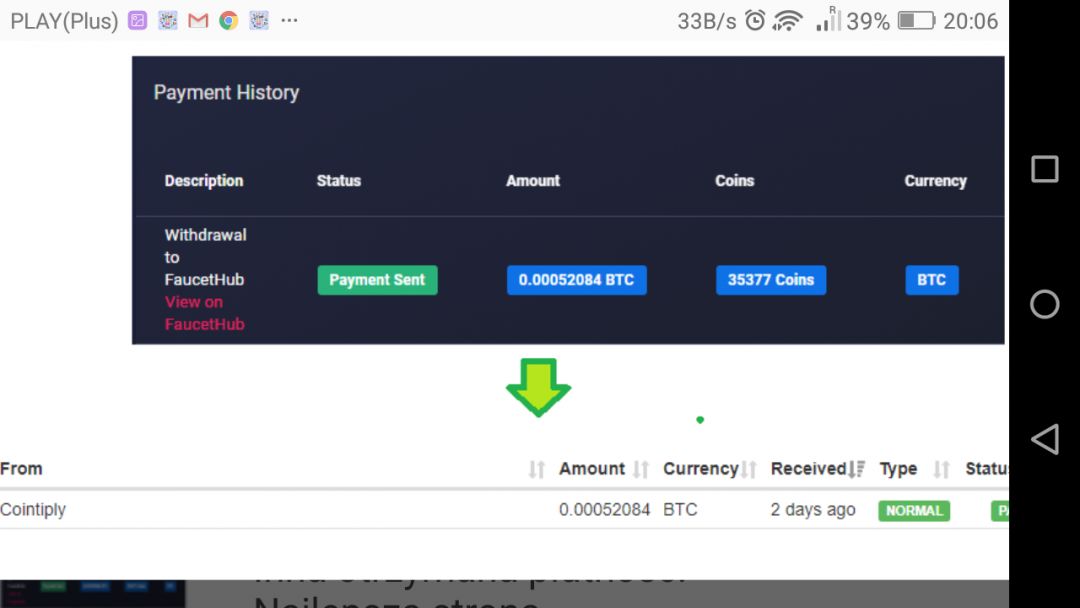Viewport: 1080px width, 608px height.
Task: Tap the Gmail notification icon
Action: [x=198, y=20]
